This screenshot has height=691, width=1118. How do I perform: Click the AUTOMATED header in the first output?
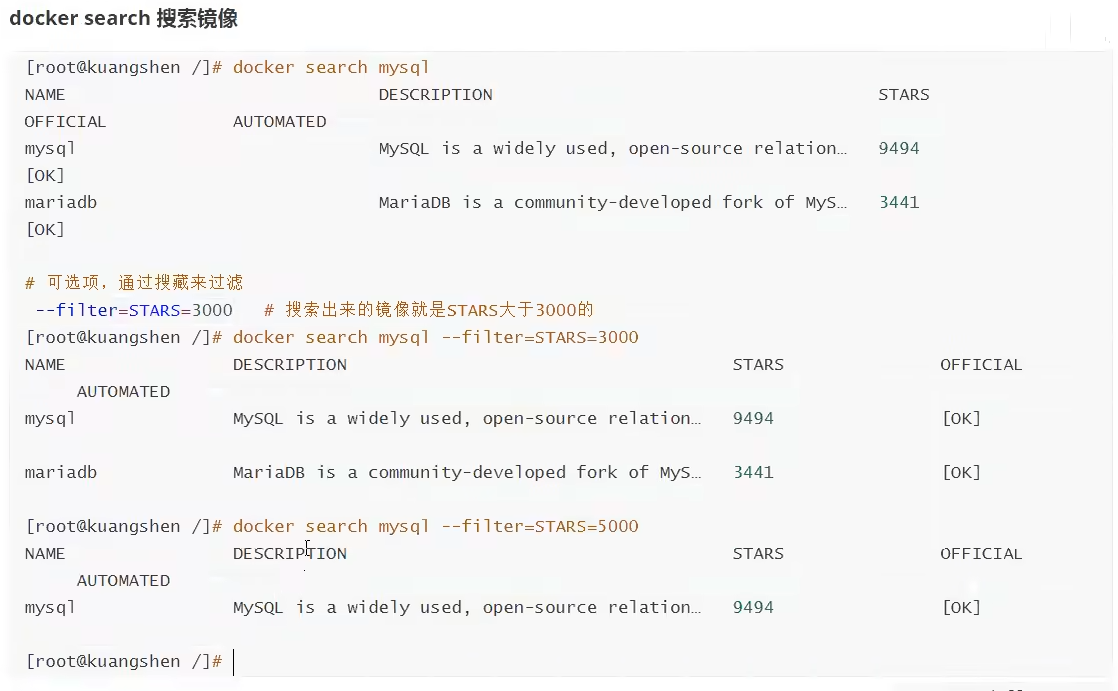pos(279,122)
